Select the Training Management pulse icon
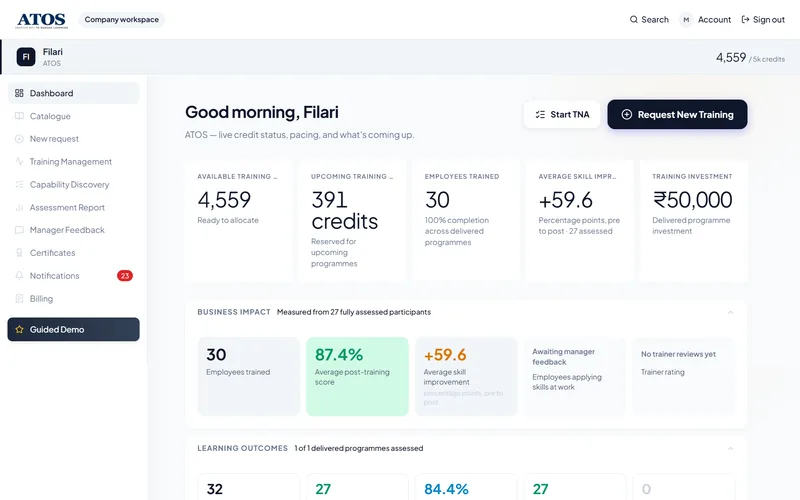The image size is (800, 500). (x=19, y=162)
